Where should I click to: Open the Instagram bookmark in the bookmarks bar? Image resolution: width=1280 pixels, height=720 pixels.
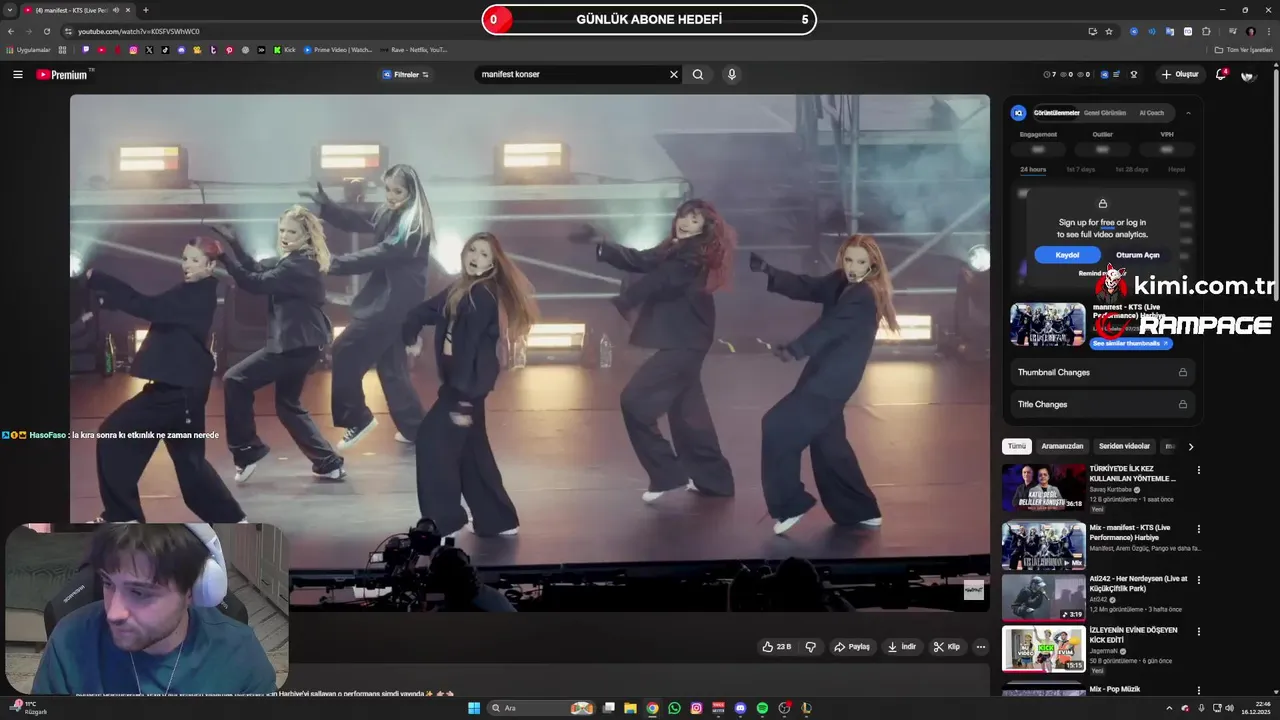(x=133, y=49)
